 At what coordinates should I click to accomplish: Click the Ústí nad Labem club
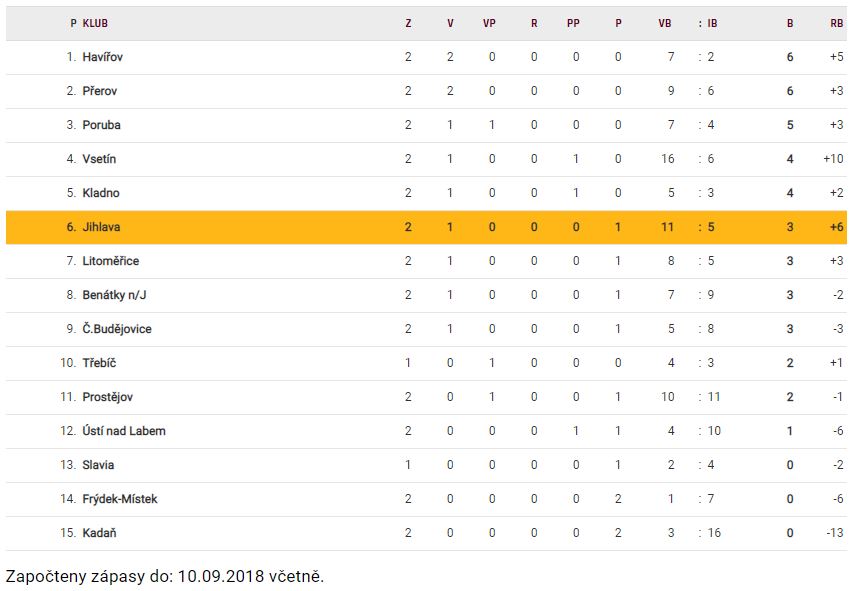point(124,431)
